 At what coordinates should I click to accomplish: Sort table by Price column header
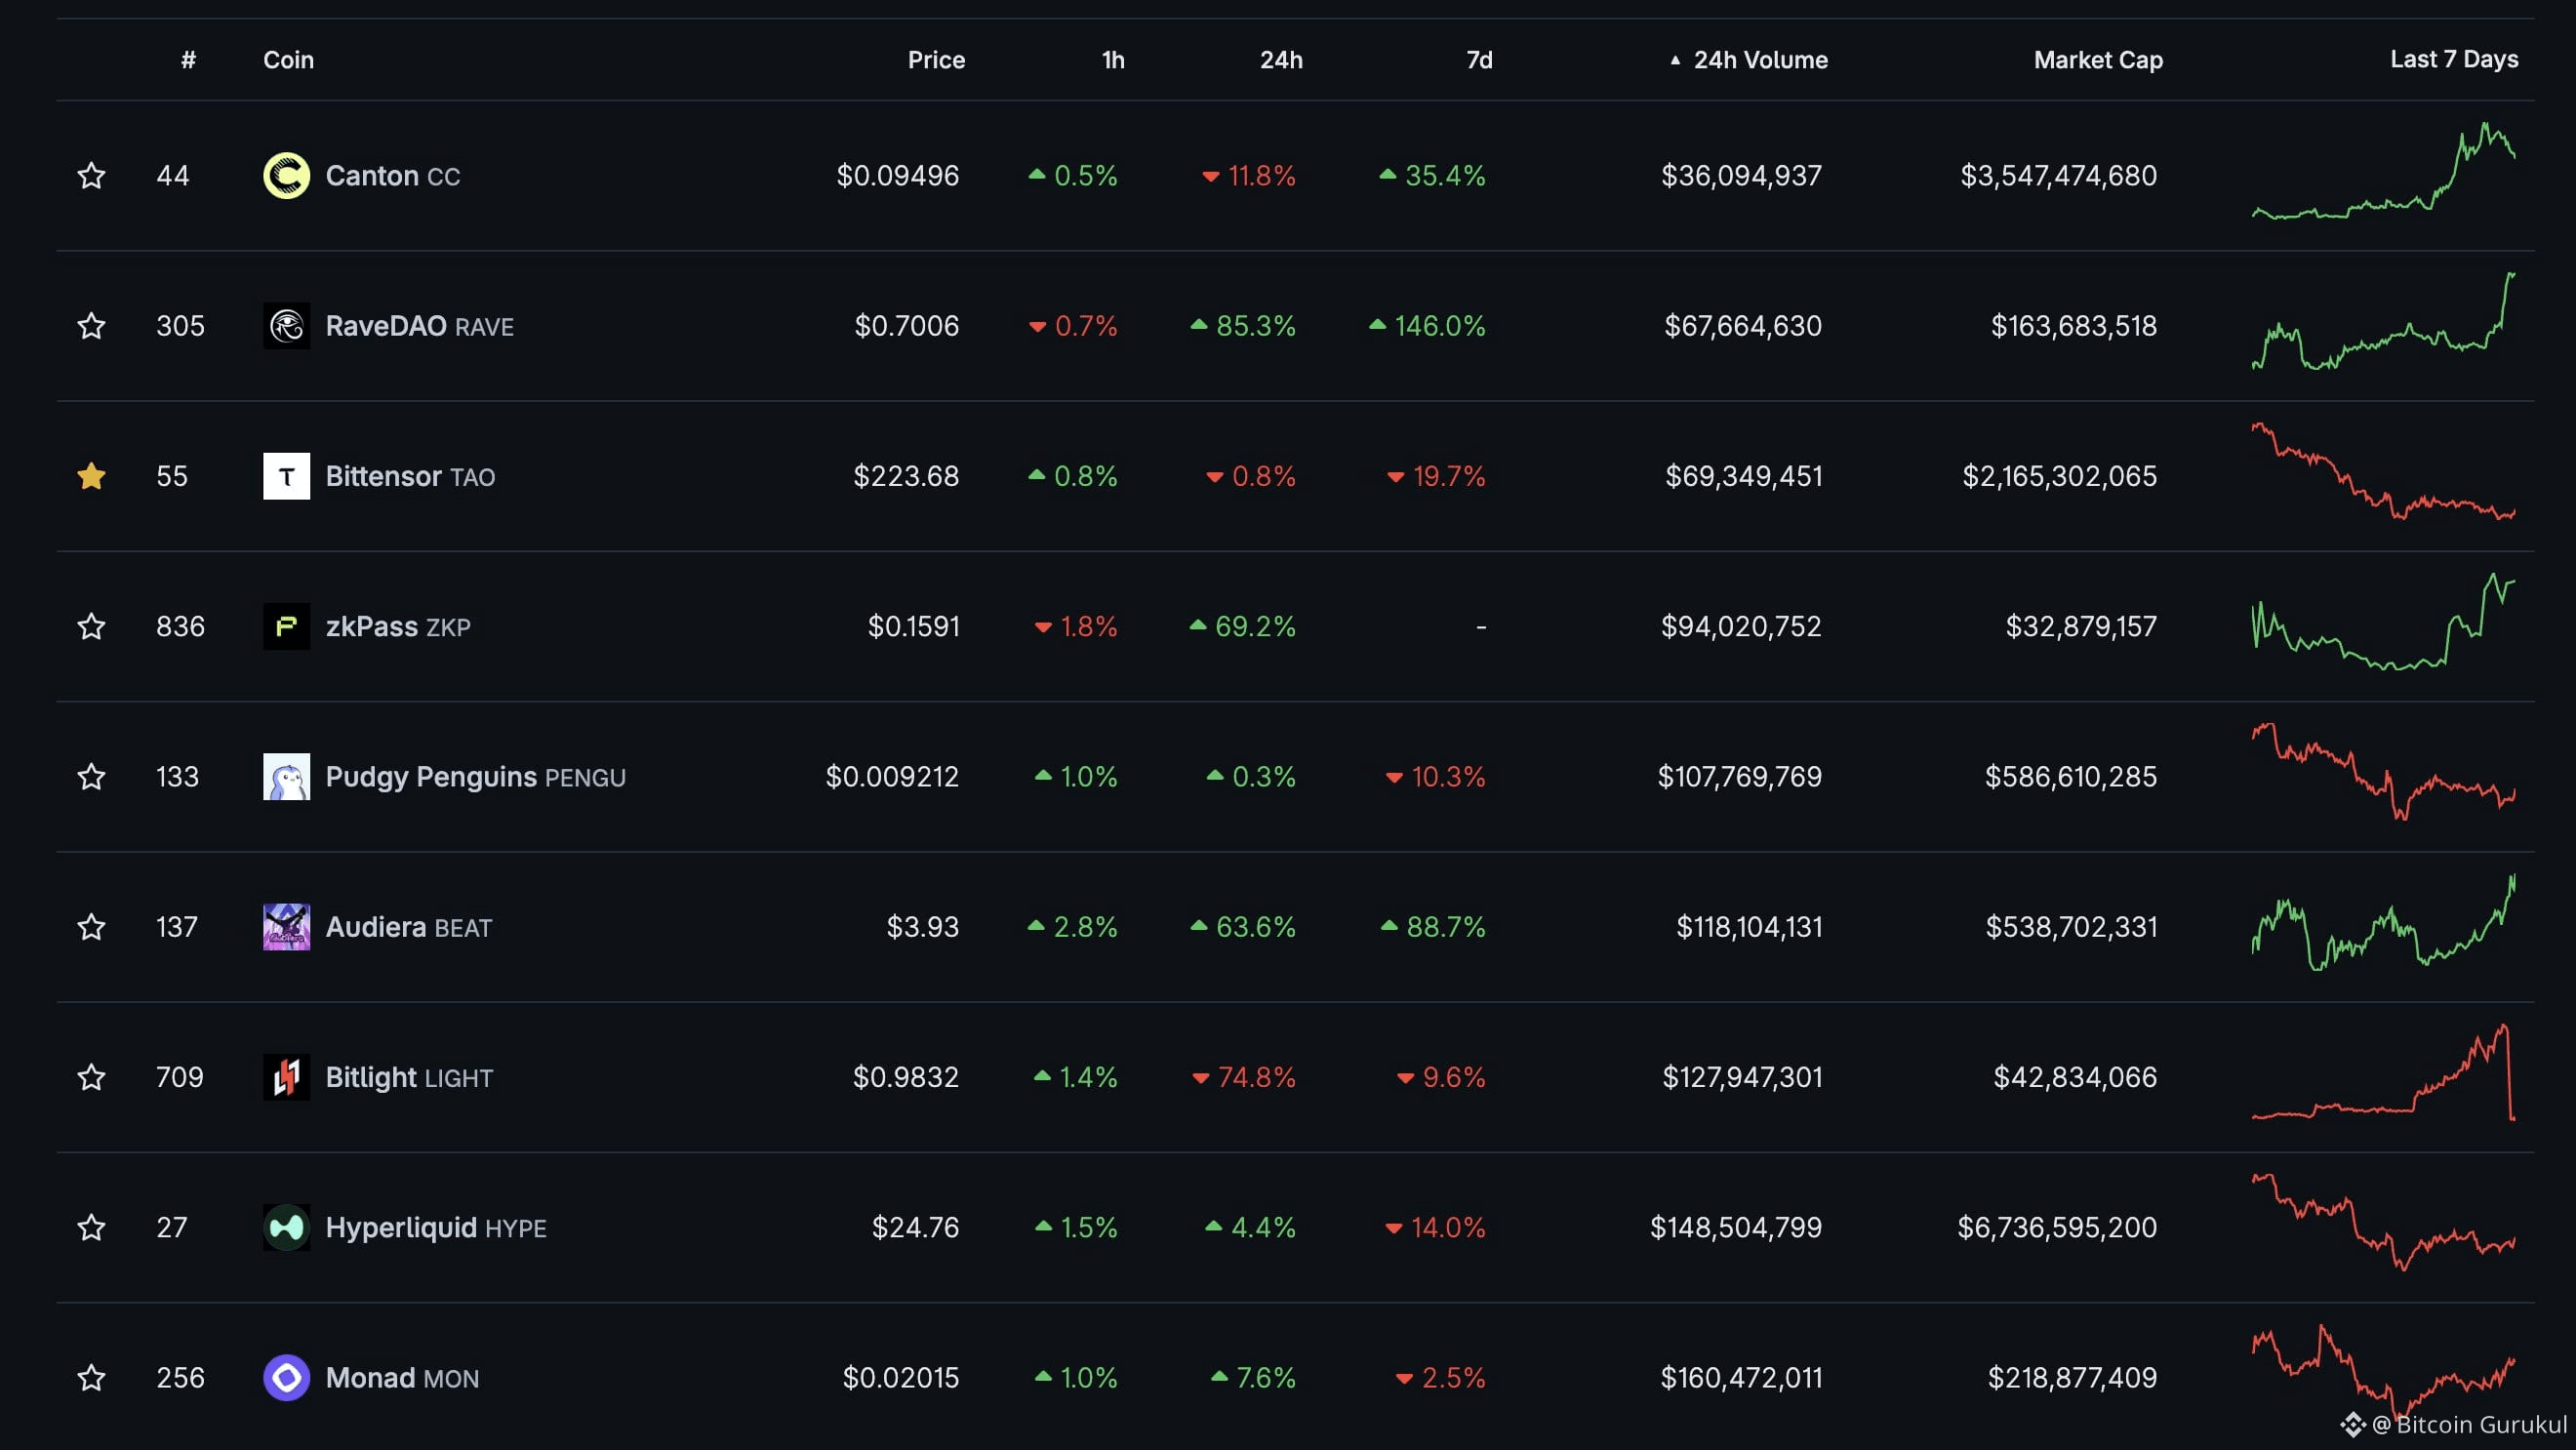pyautogui.click(x=935, y=60)
